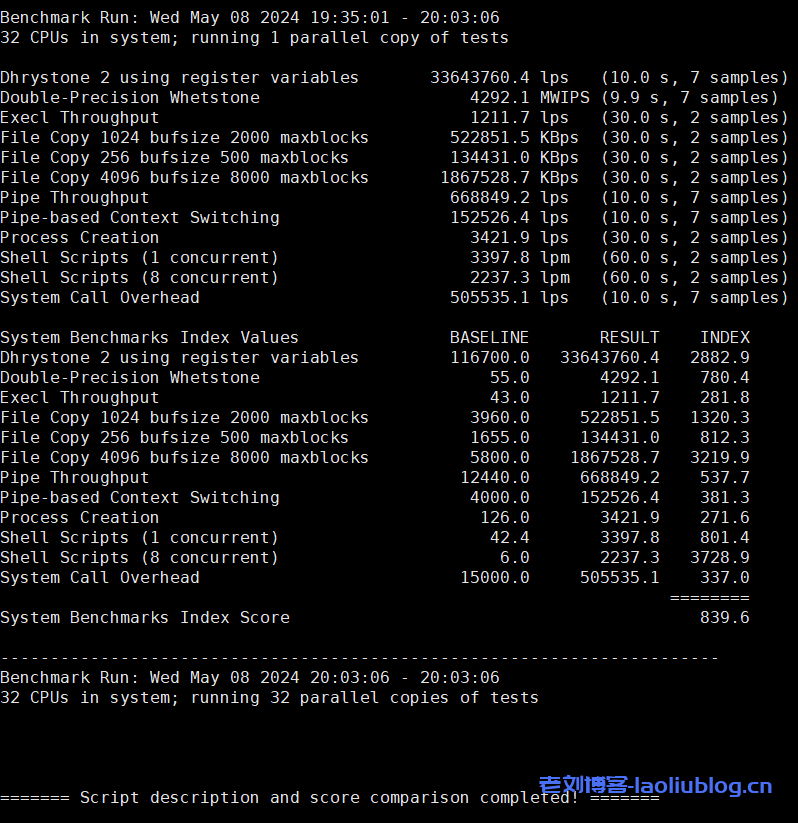Click the laoliublog.cn watermark link
The height and width of the screenshot is (823, 798).
click(655, 786)
